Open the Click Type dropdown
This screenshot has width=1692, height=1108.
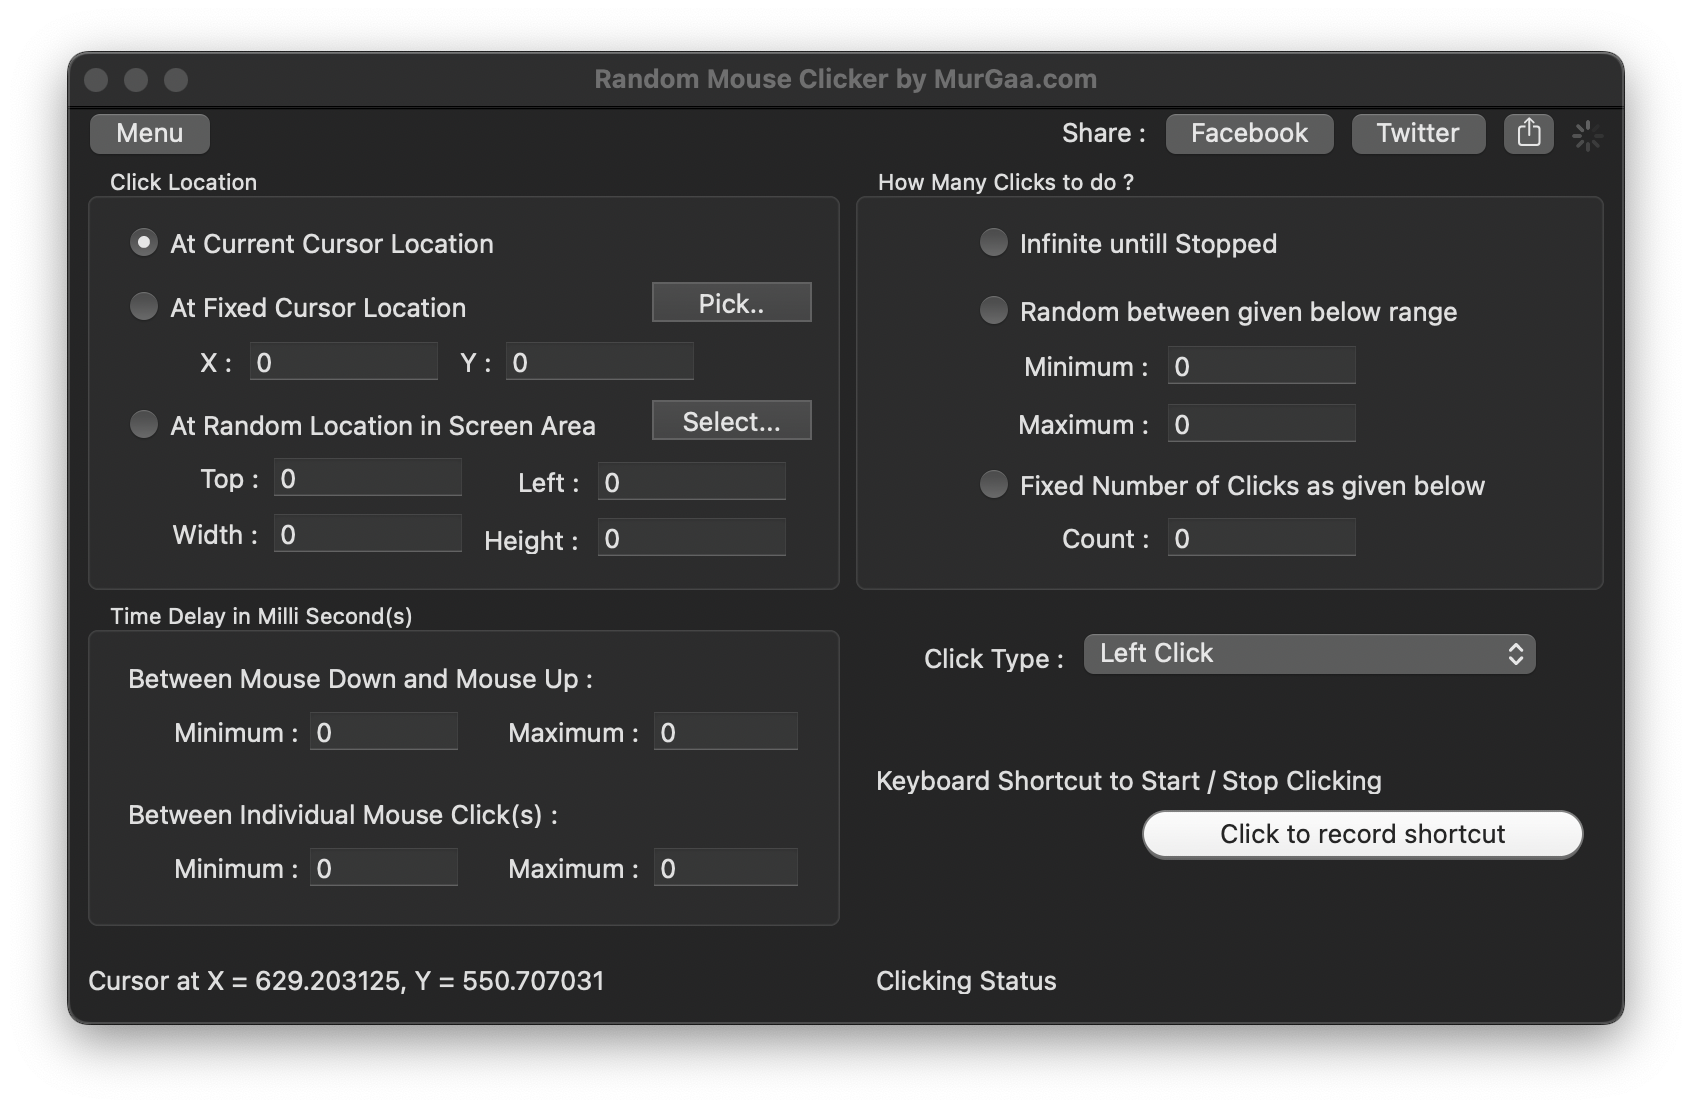(x=1309, y=654)
